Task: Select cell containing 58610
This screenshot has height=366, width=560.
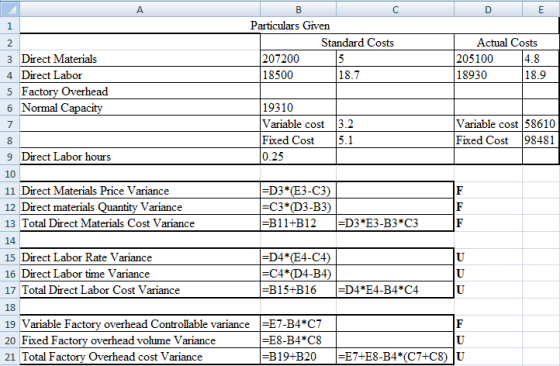Action: pyautogui.click(x=541, y=124)
